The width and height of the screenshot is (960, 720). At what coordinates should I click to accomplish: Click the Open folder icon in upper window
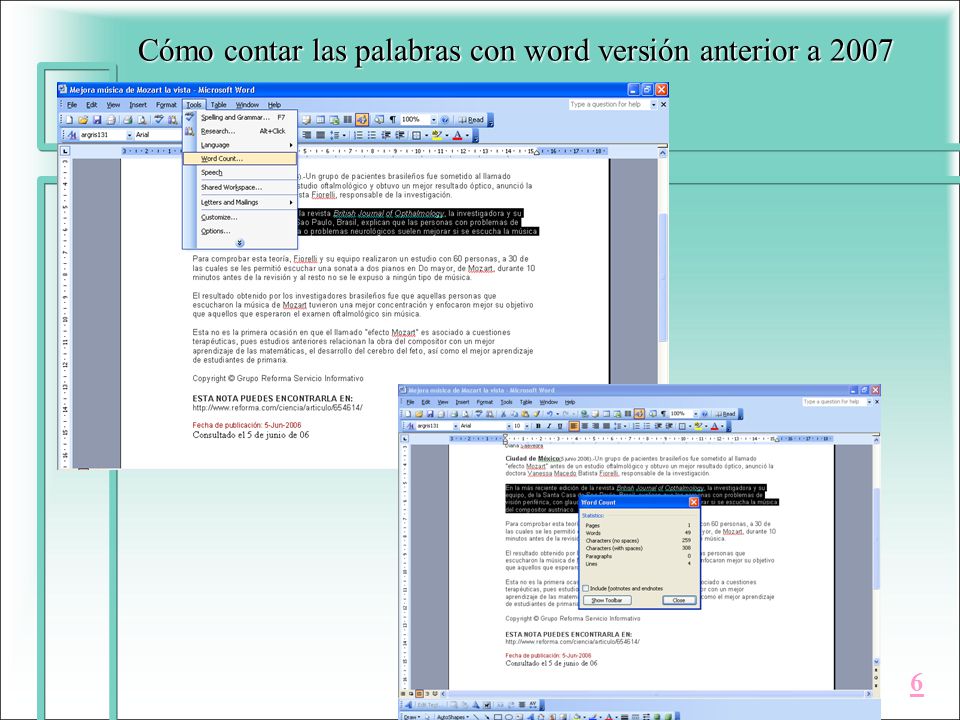coord(83,120)
